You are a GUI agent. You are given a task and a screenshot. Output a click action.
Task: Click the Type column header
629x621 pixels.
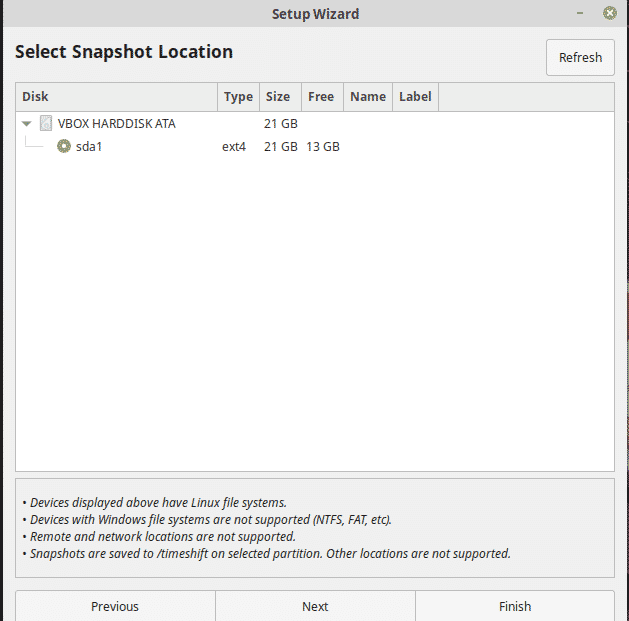pyautogui.click(x=238, y=97)
